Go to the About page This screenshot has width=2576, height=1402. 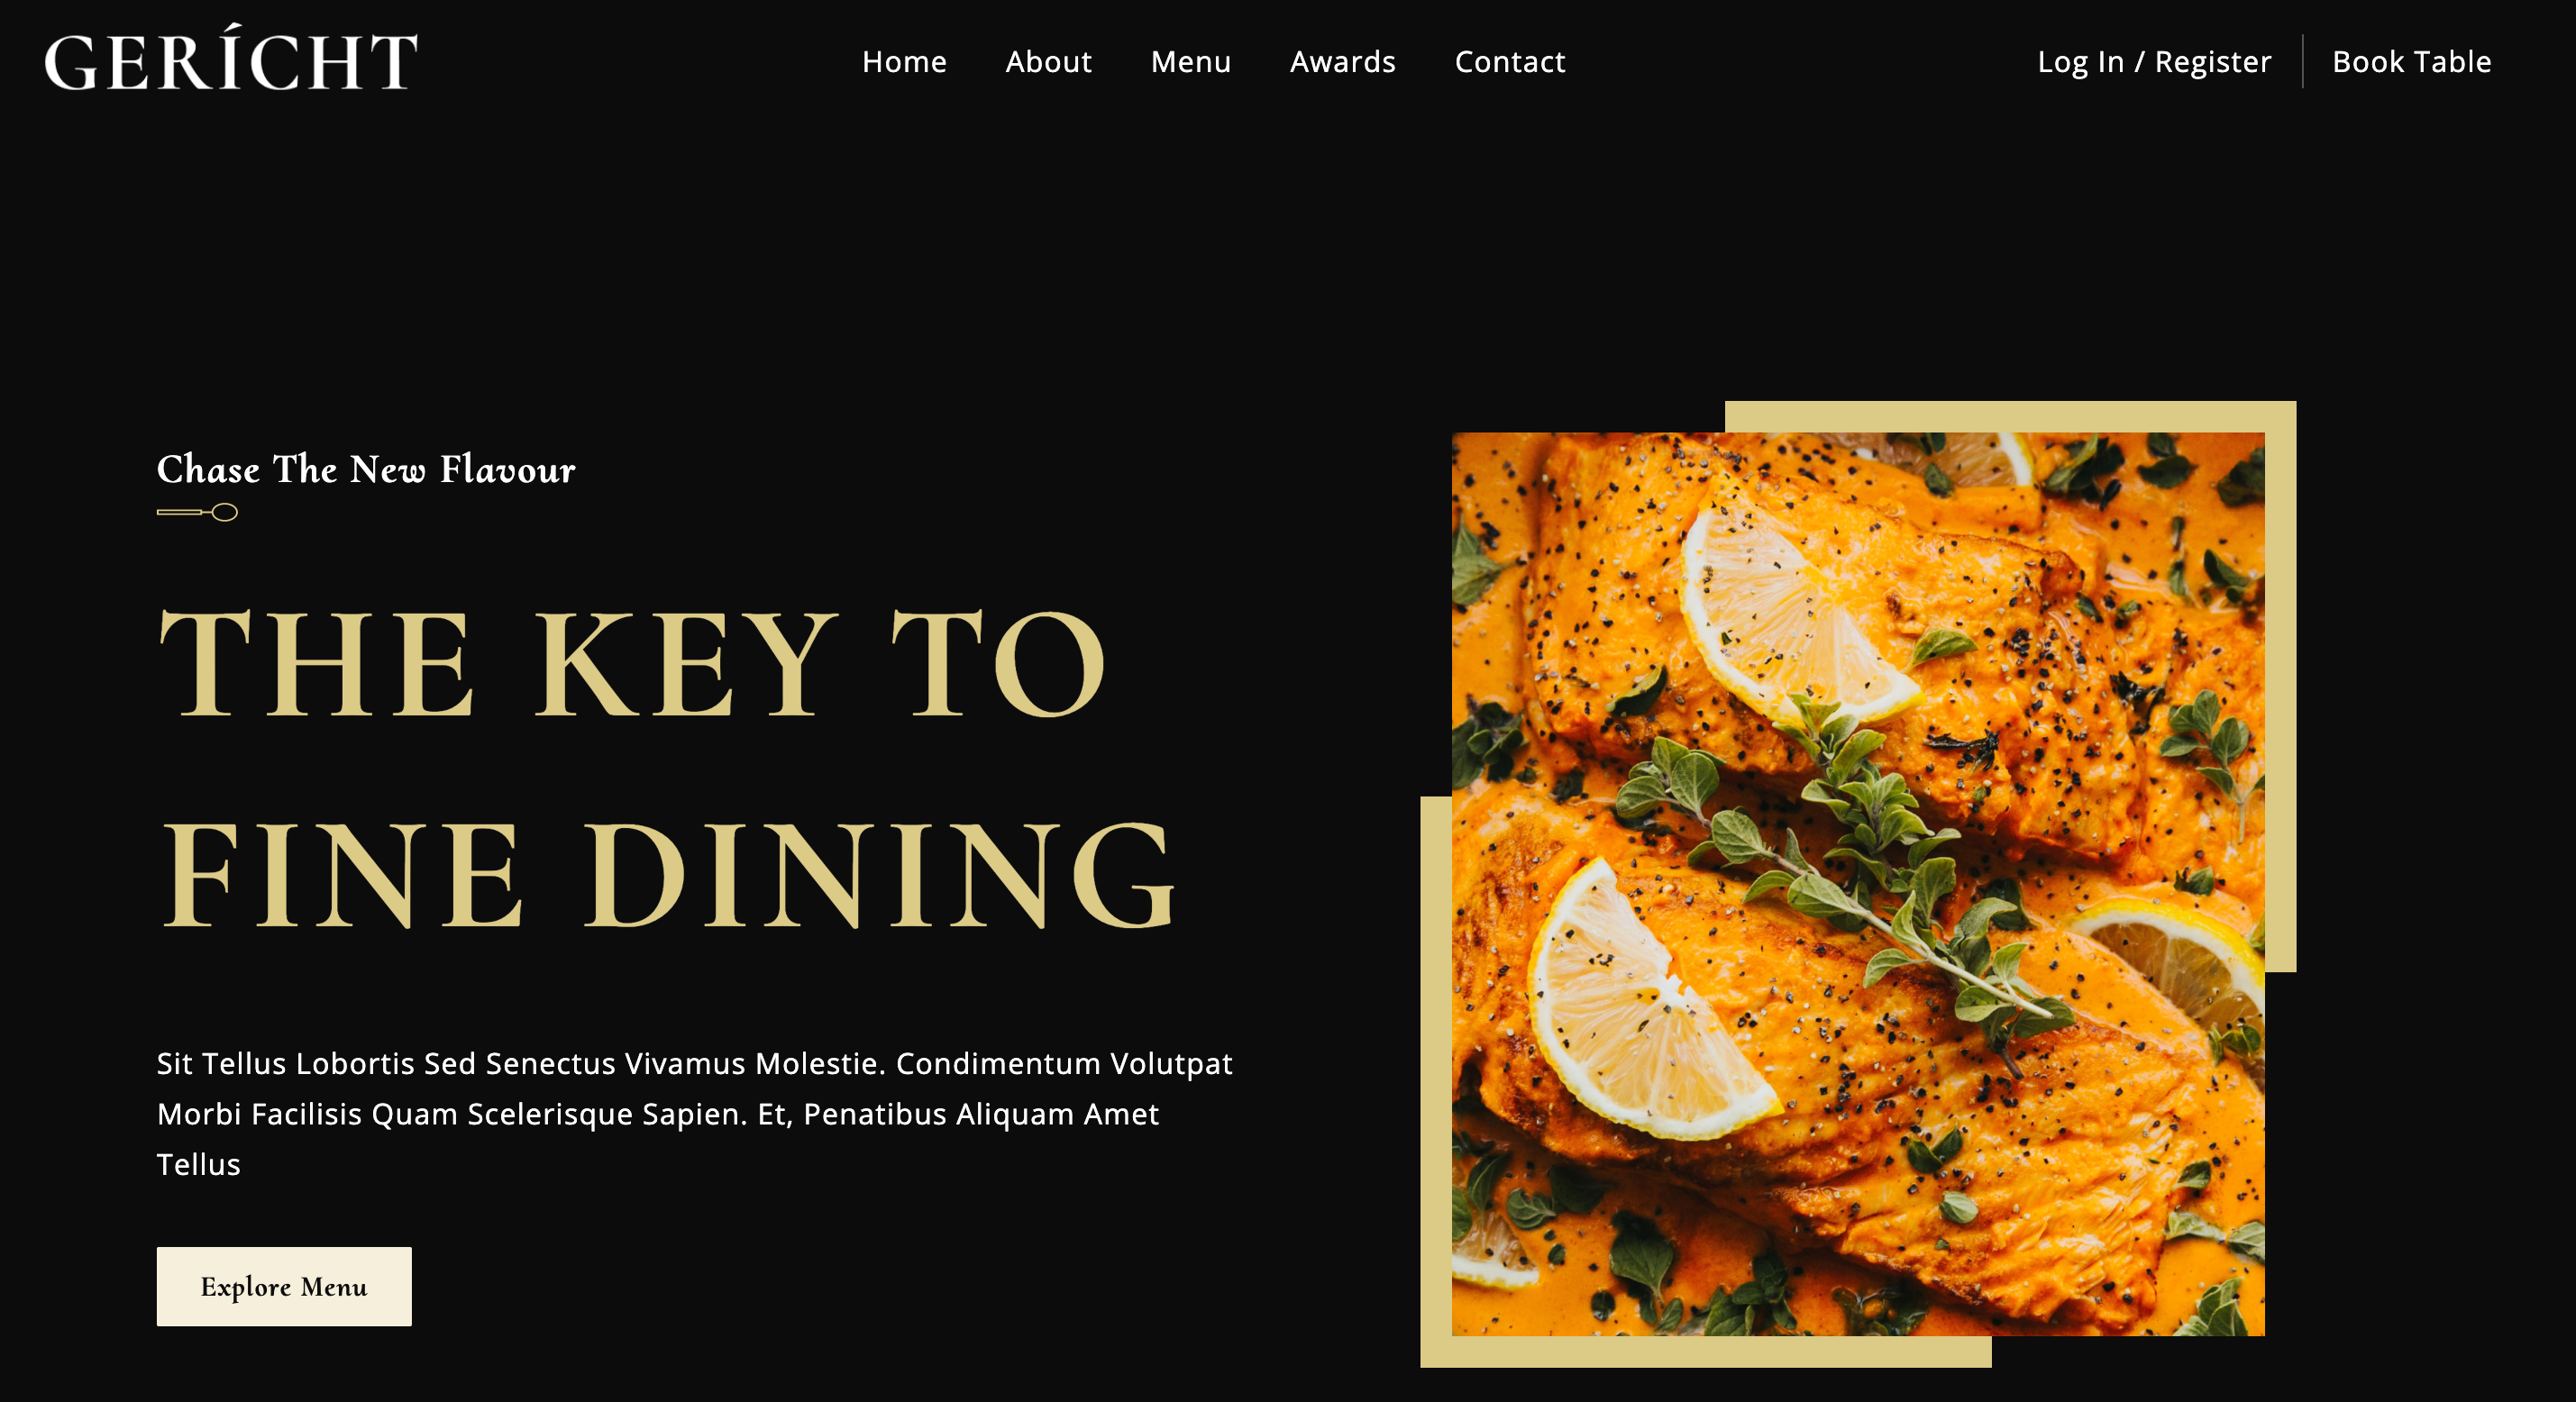click(1048, 62)
